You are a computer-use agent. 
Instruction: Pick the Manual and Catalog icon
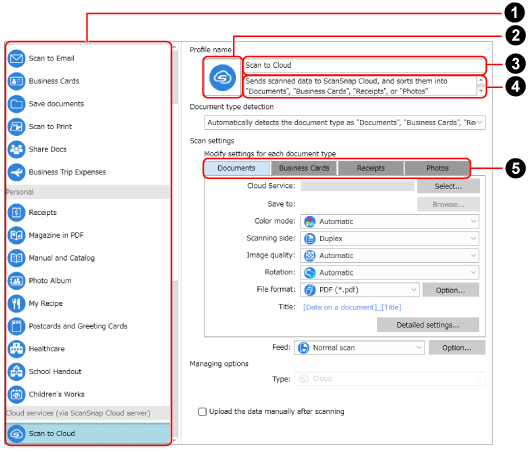[x=16, y=258]
